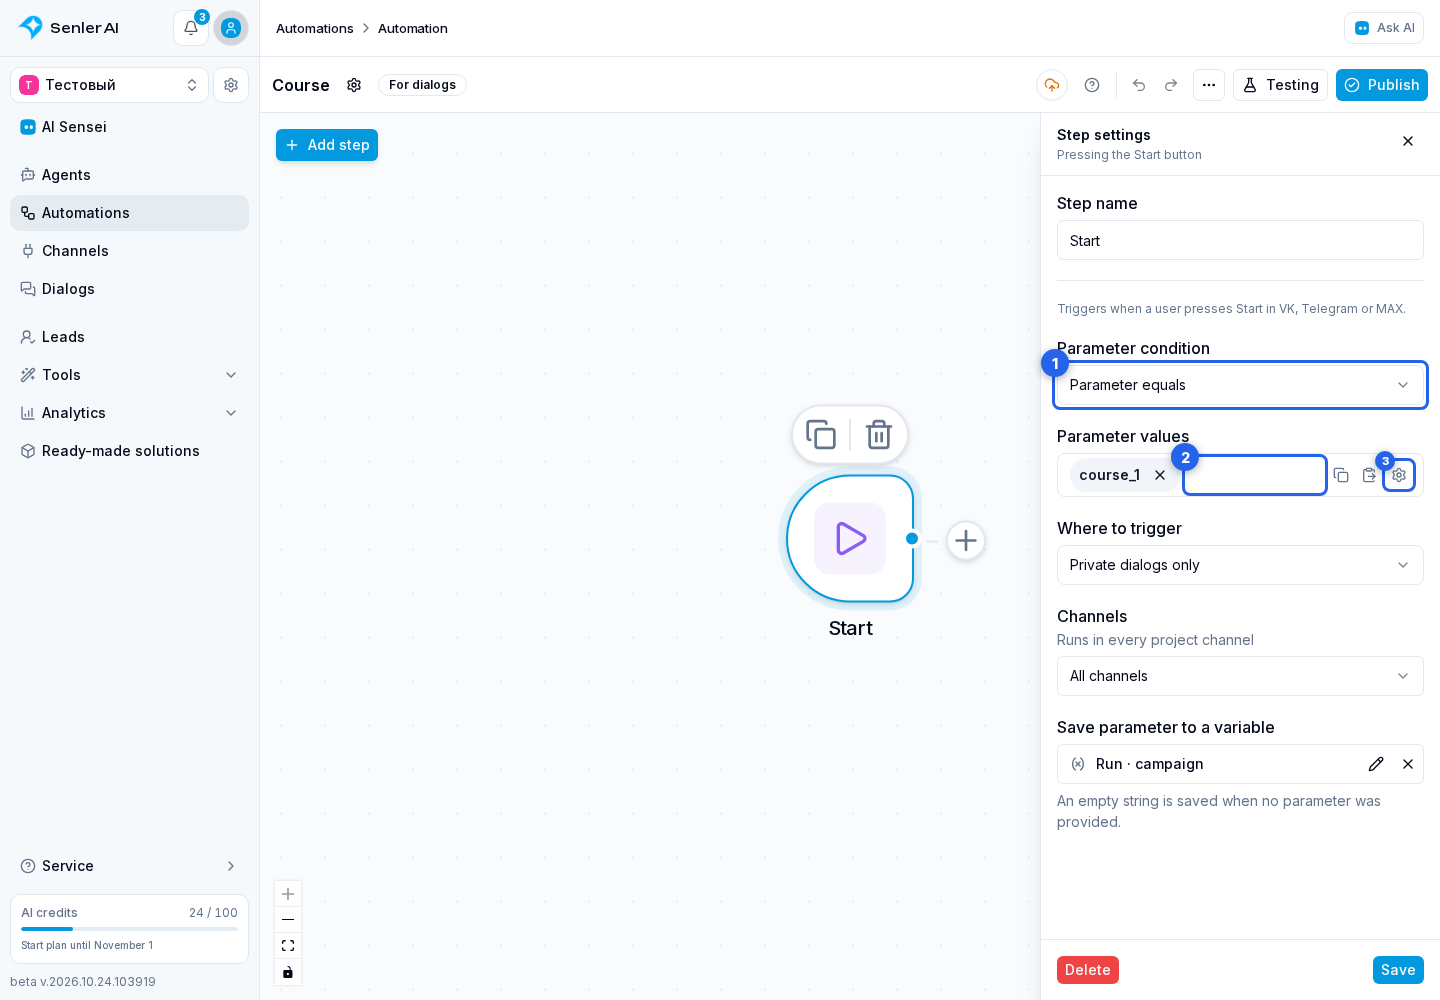Viewport: 1440px width, 1000px height.
Task: Open the three-dots more options menu
Action: click(1209, 85)
